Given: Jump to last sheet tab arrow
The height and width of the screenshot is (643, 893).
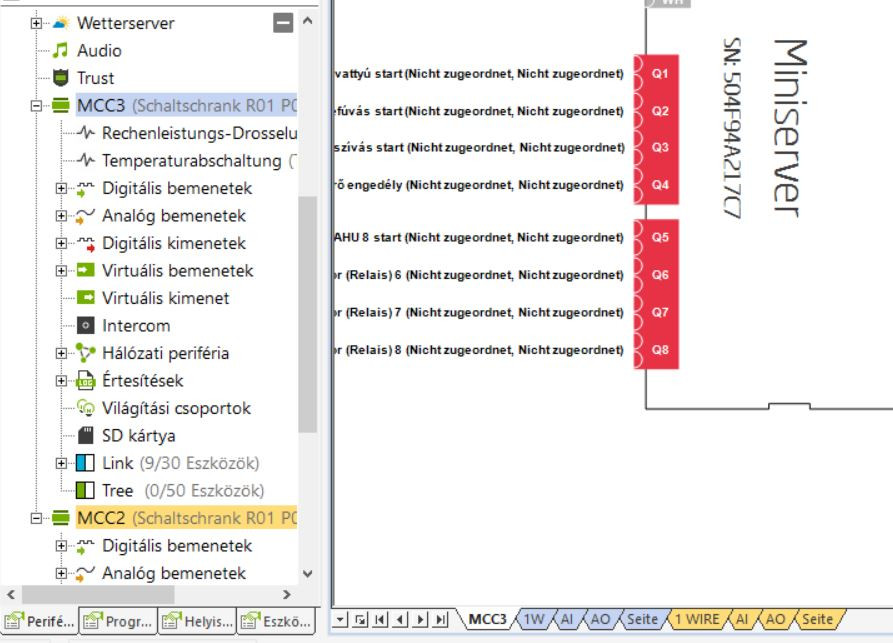Looking at the screenshot, I should (x=441, y=619).
